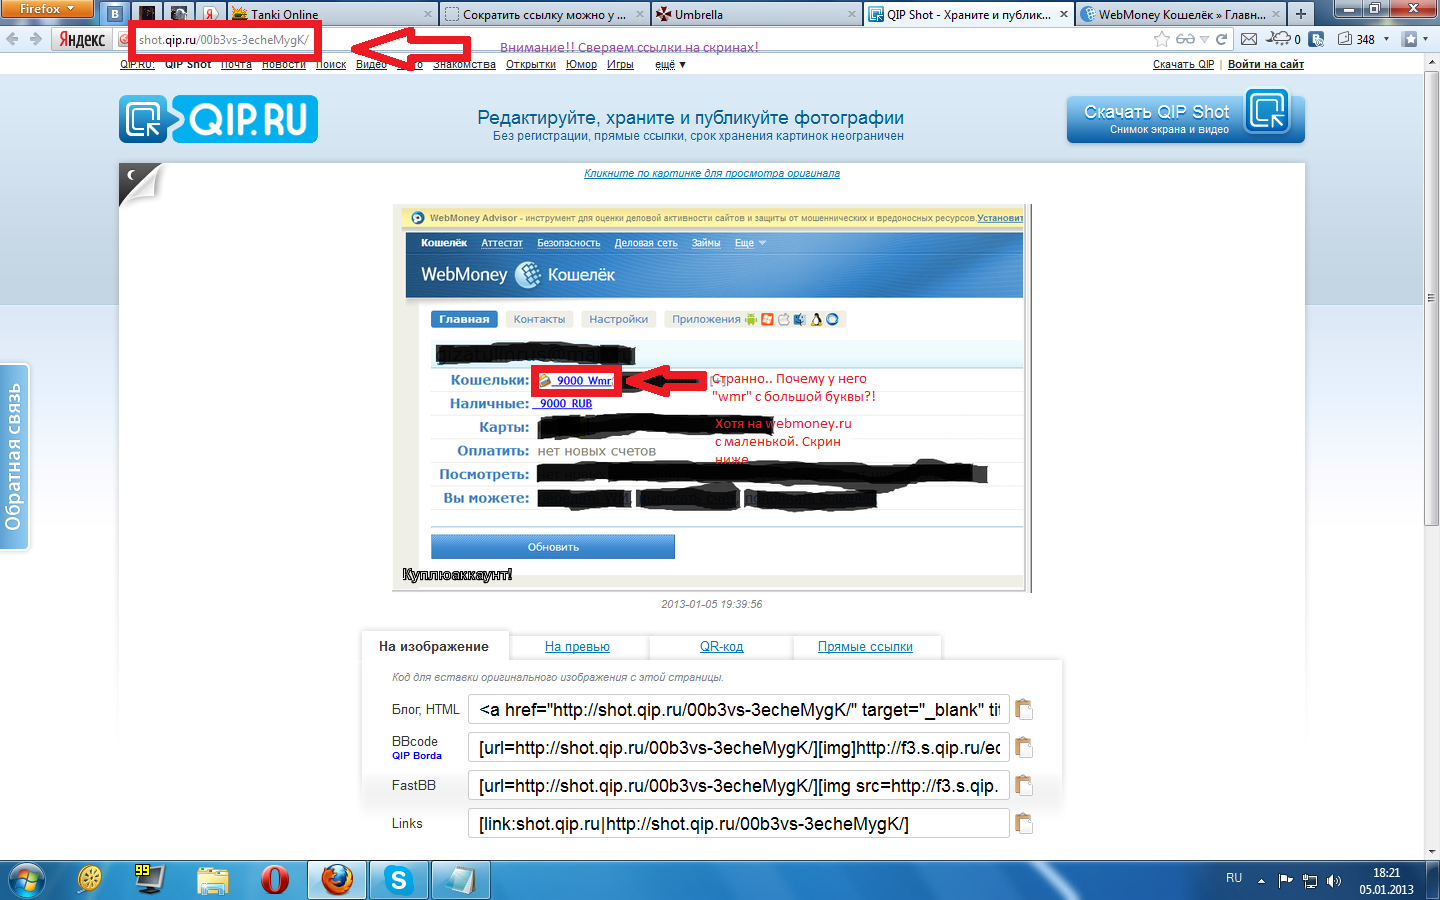The width and height of the screenshot is (1440, 900).
Task: Focus the BBcode code field
Action: pos(739,748)
